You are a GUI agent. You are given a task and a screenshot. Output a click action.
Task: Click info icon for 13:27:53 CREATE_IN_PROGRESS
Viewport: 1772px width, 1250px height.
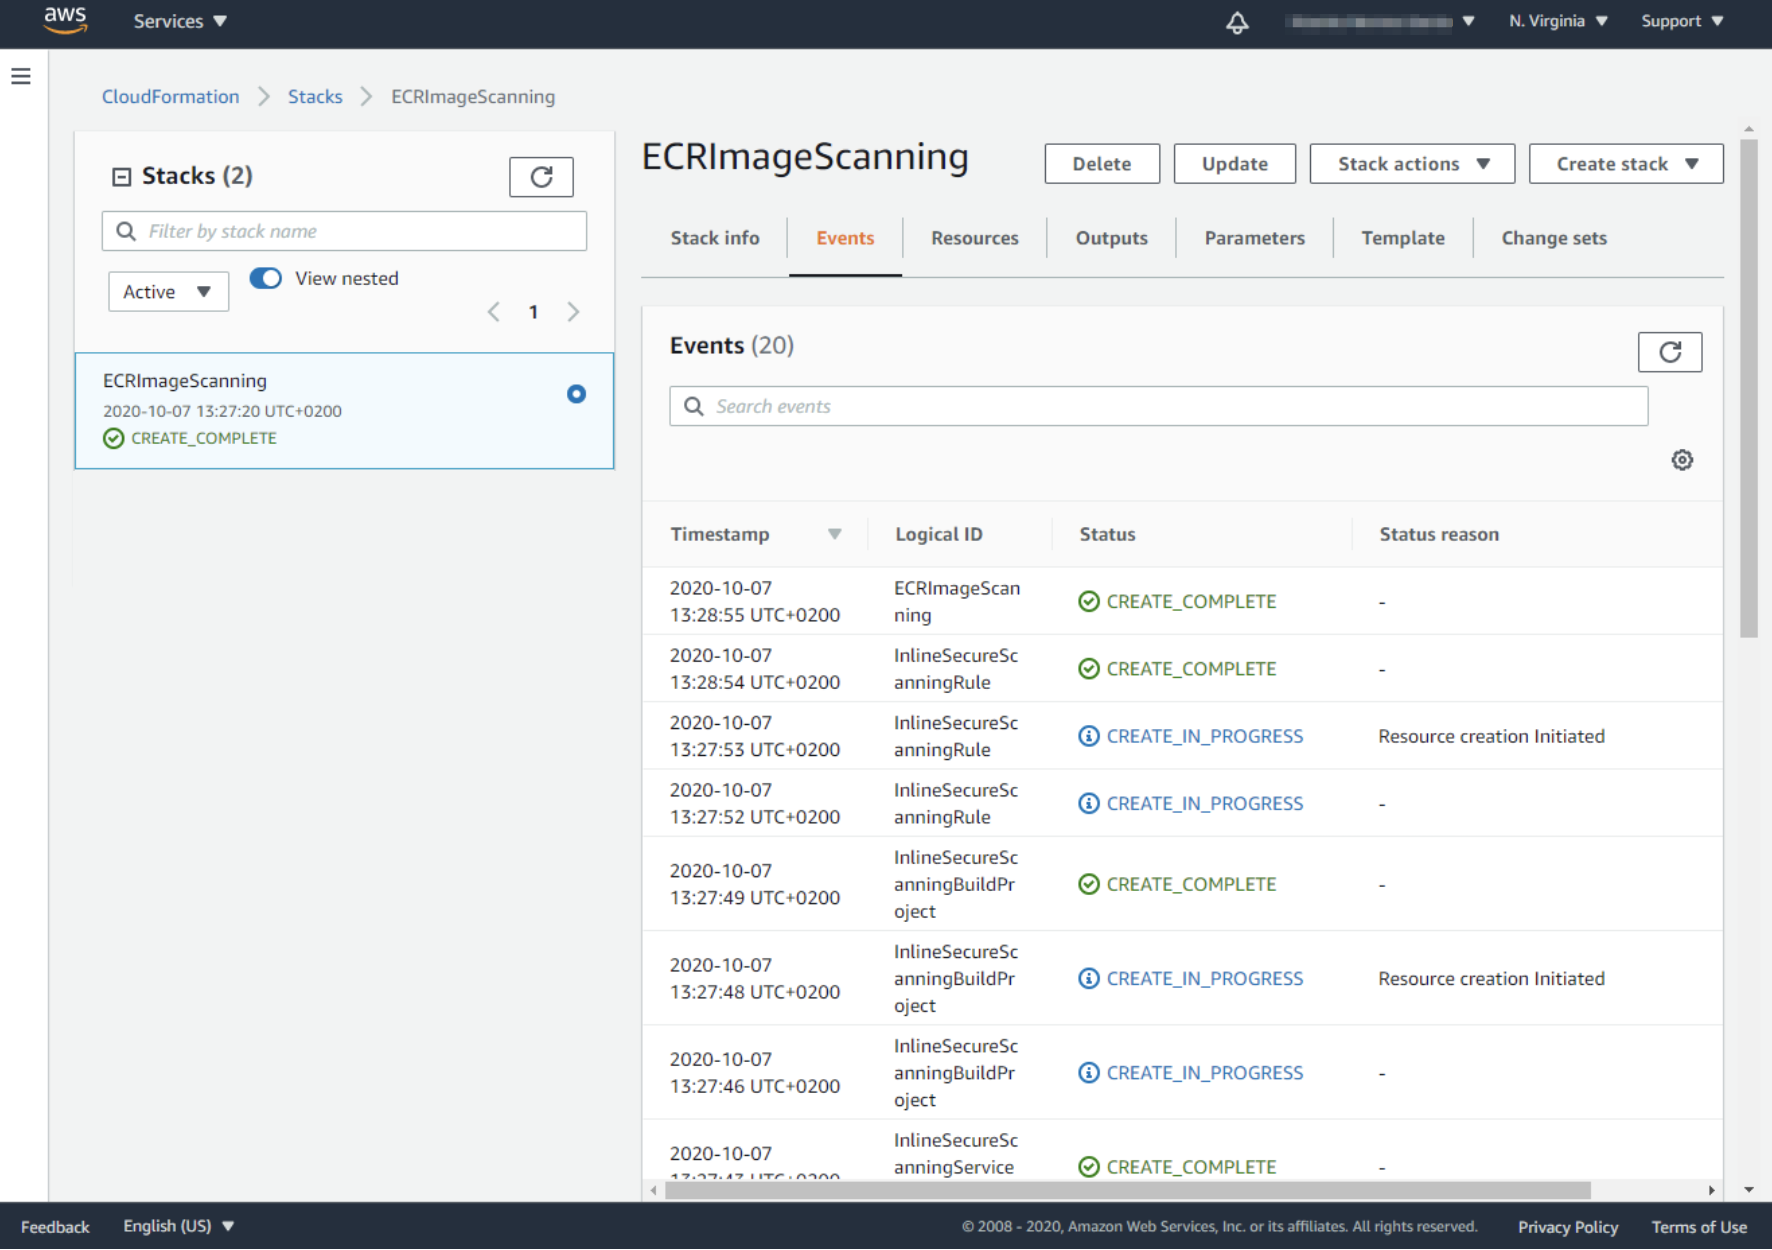1089,736
